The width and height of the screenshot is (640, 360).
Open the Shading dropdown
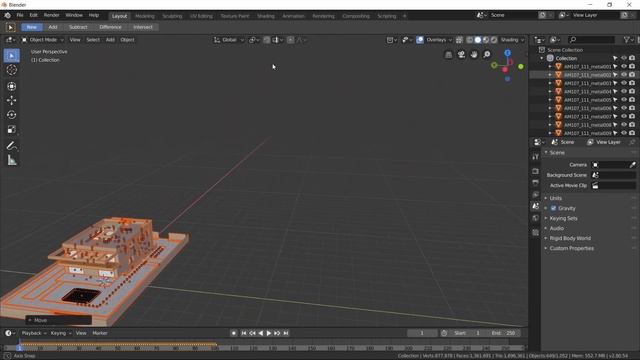coord(512,40)
